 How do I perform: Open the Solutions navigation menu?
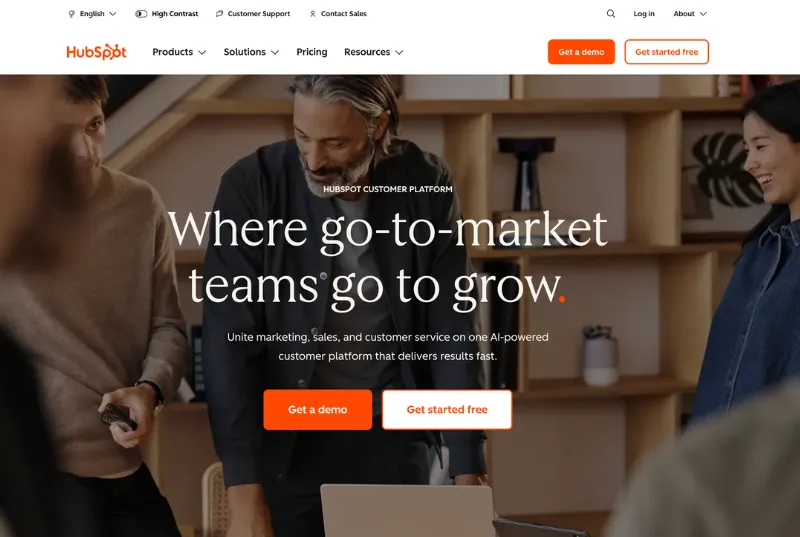pos(251,52)
